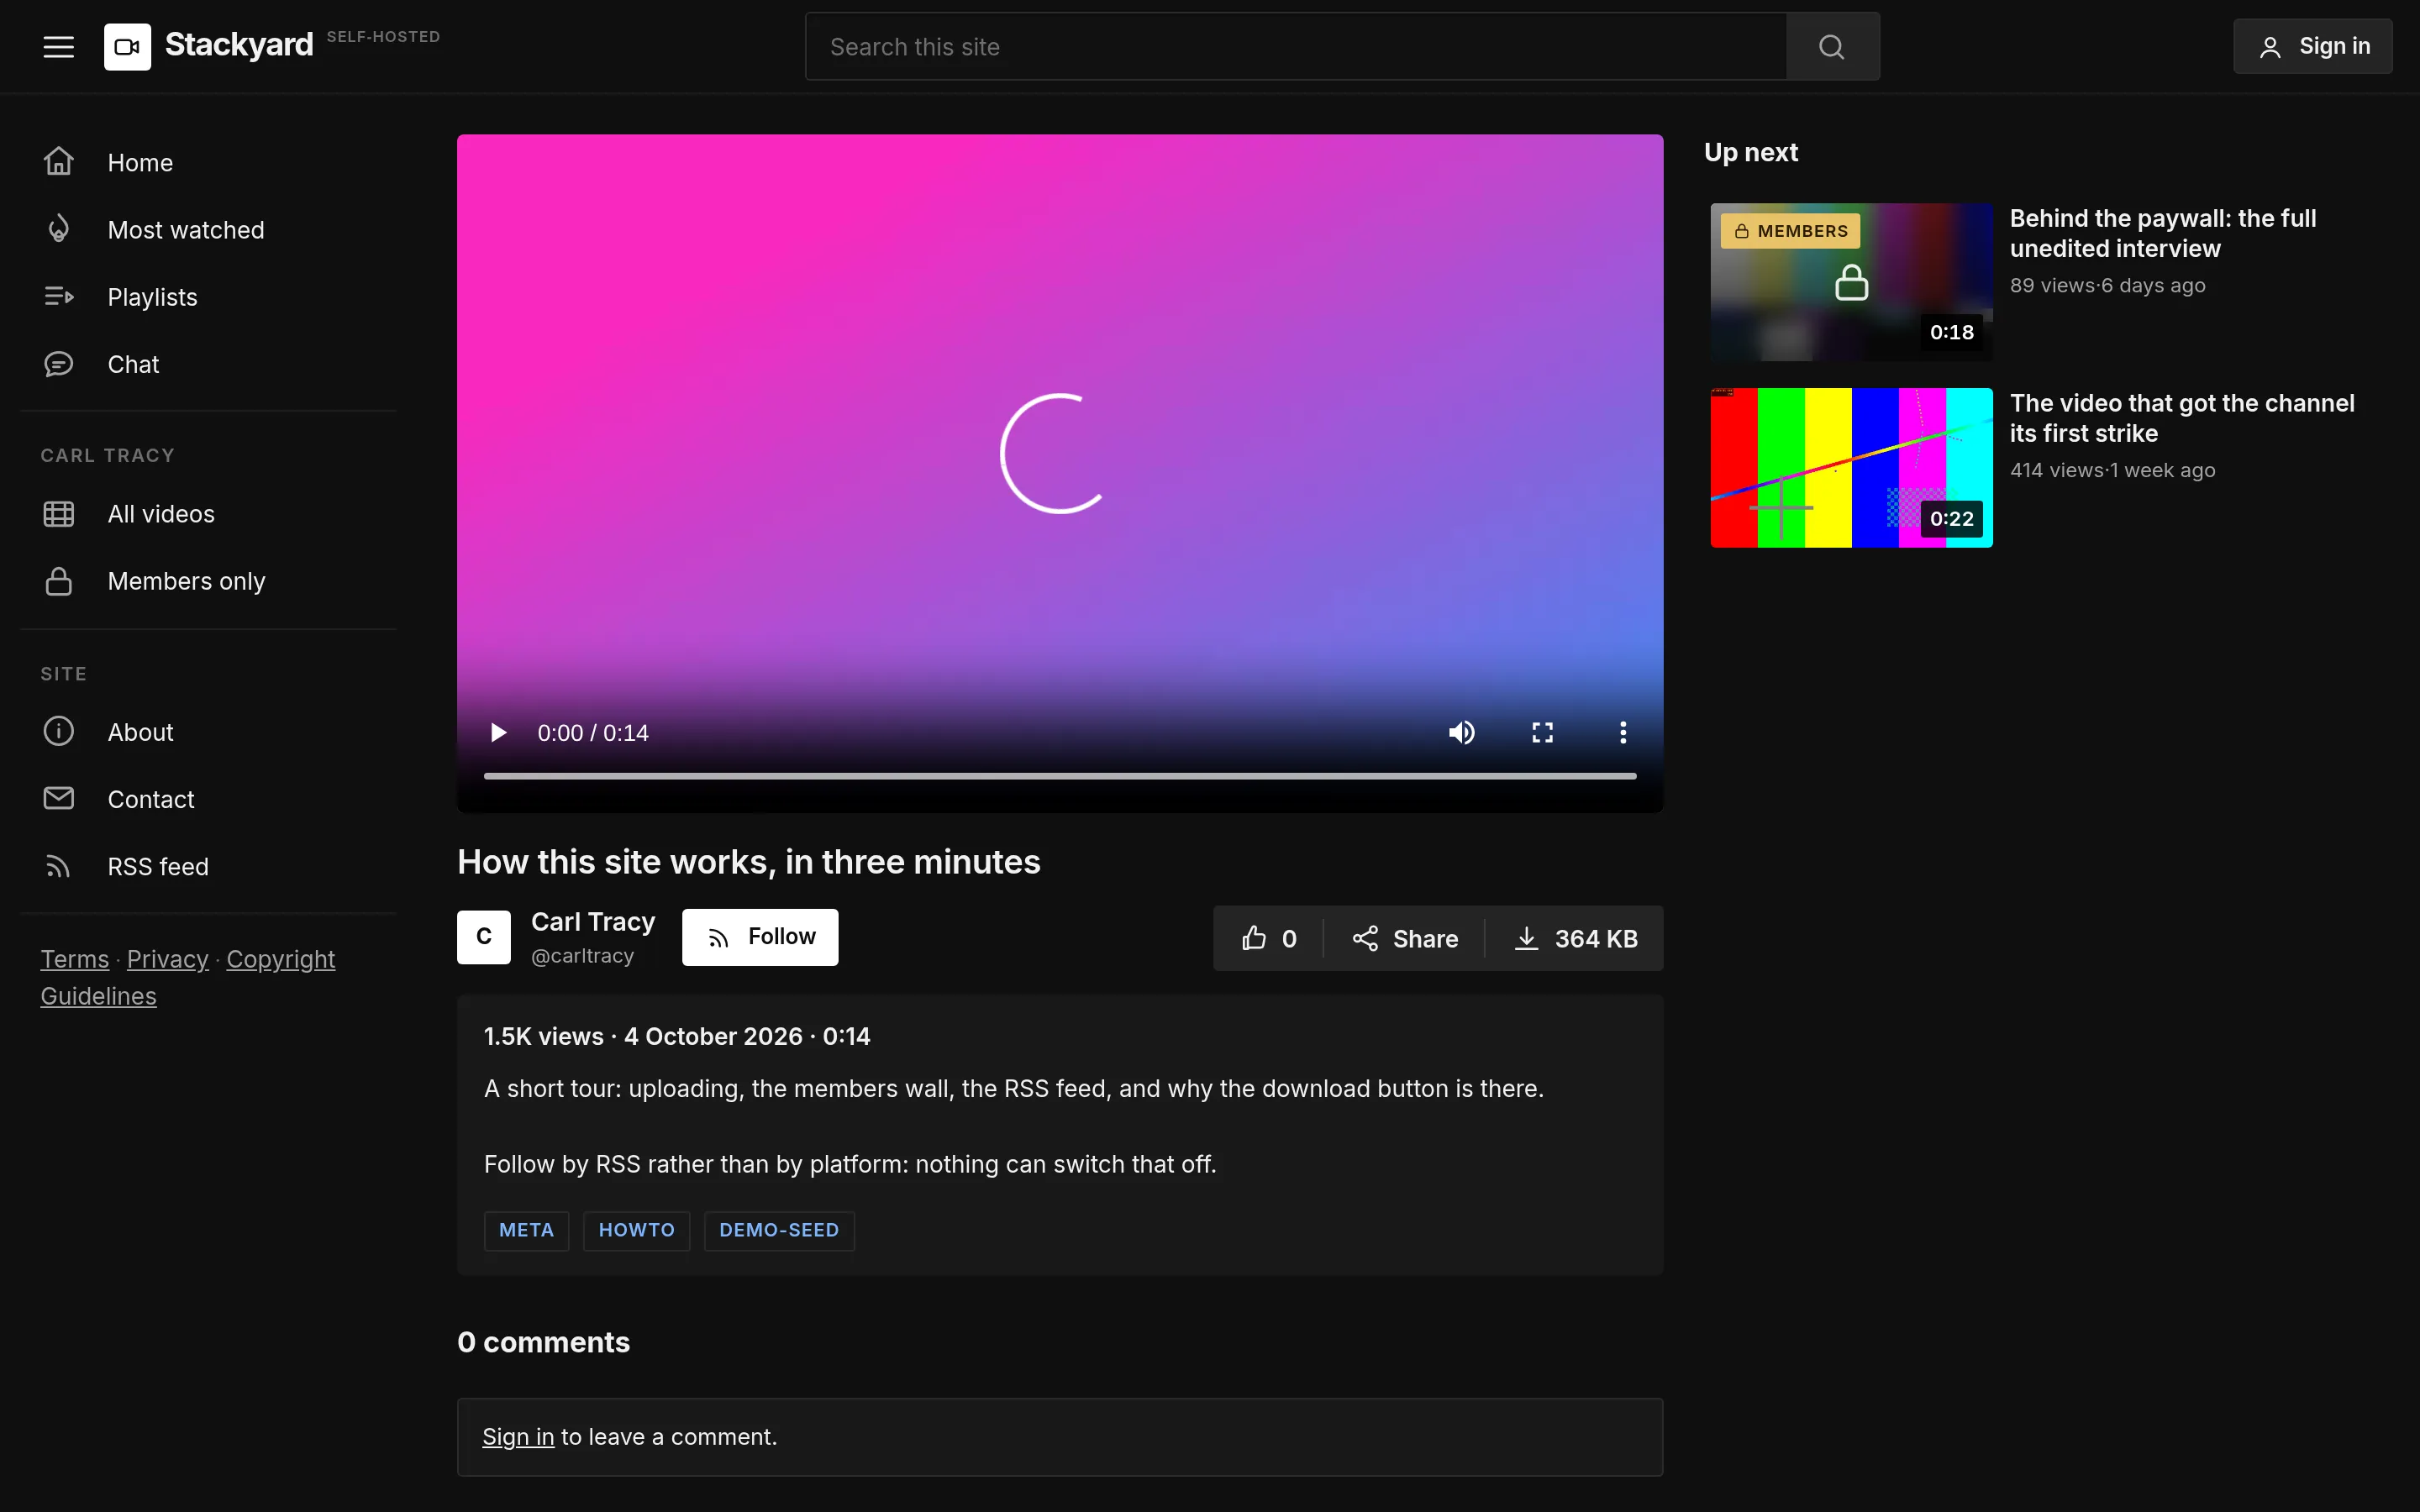Open 'Behind the paywall' video title
Image resolution: width=2420 pixels, height=1512 pixels.
(x=2163, y=233)
